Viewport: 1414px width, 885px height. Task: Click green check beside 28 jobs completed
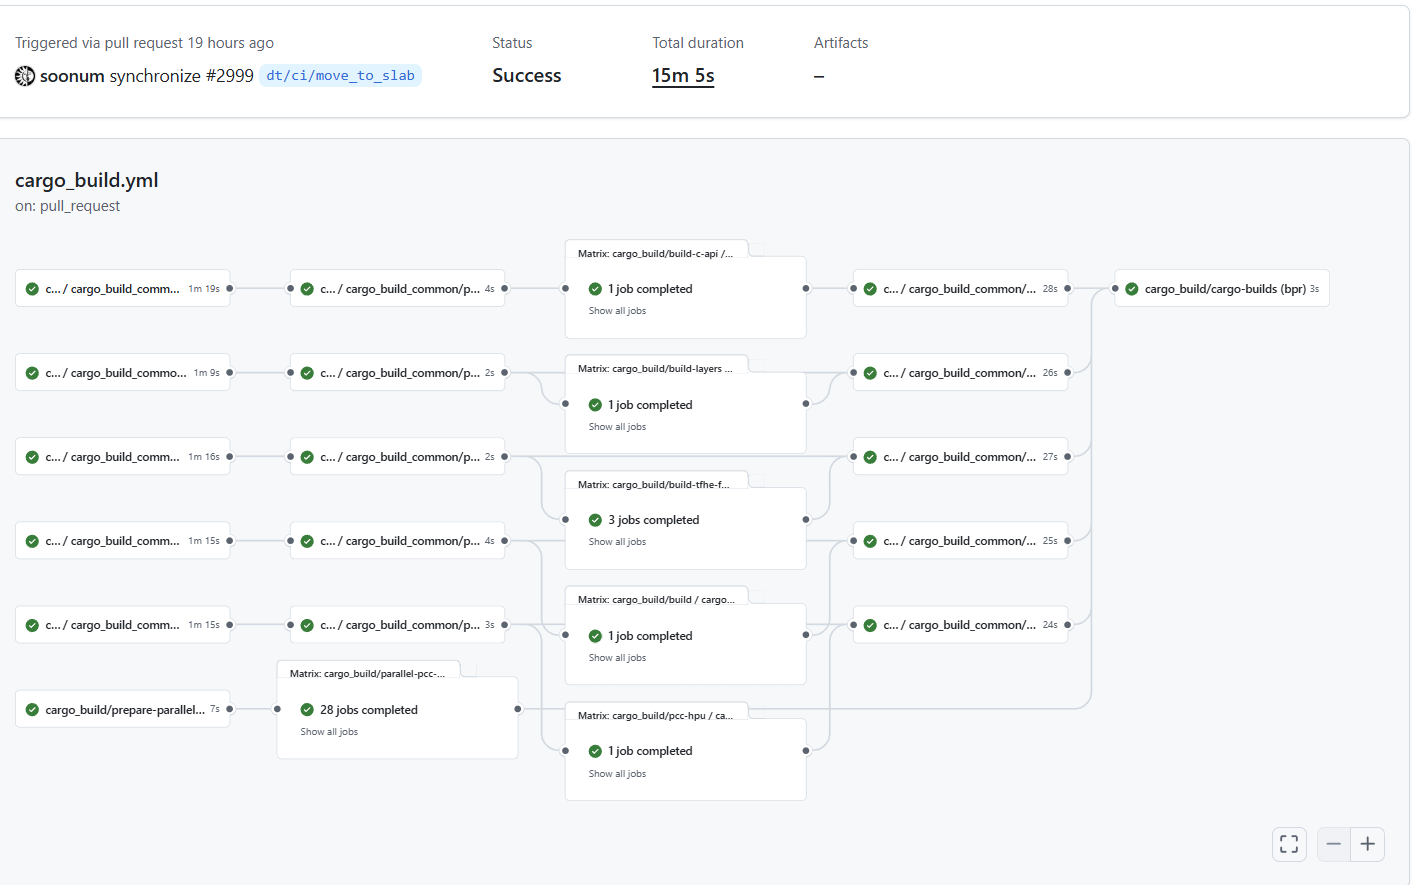[x=307, y=710]
